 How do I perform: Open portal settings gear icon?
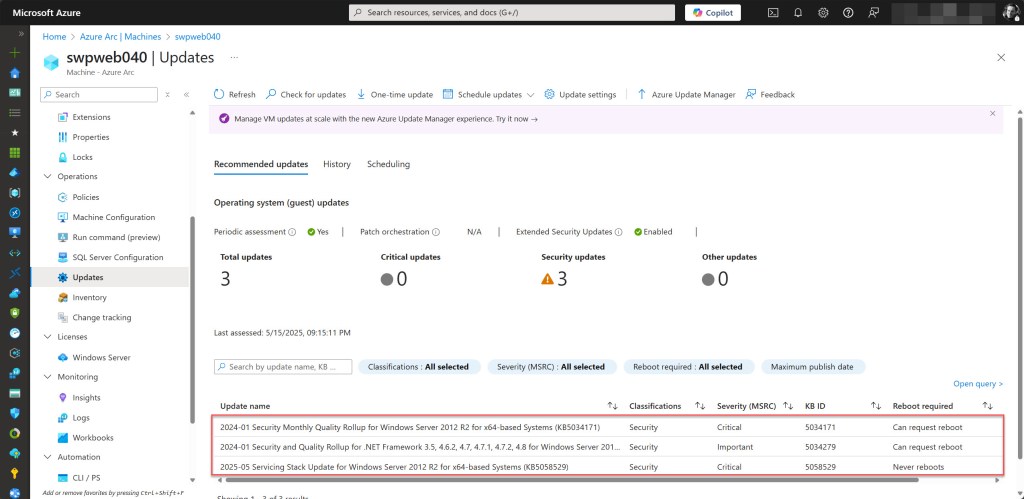tap(823, 13)
